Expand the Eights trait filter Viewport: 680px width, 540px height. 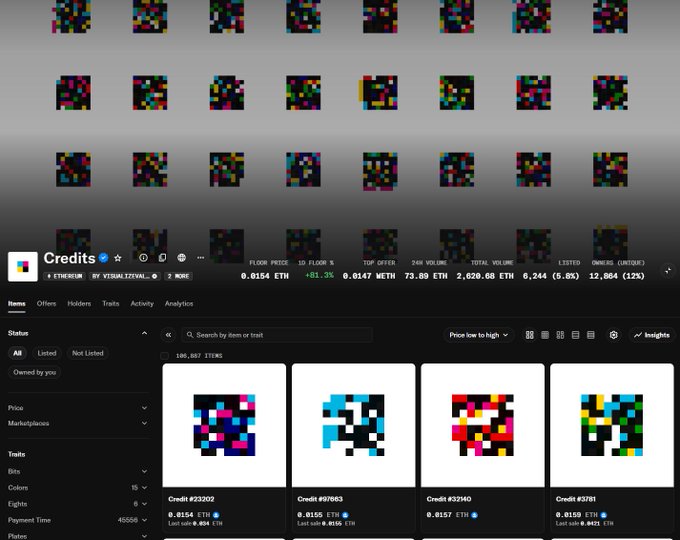pos(78,504)
